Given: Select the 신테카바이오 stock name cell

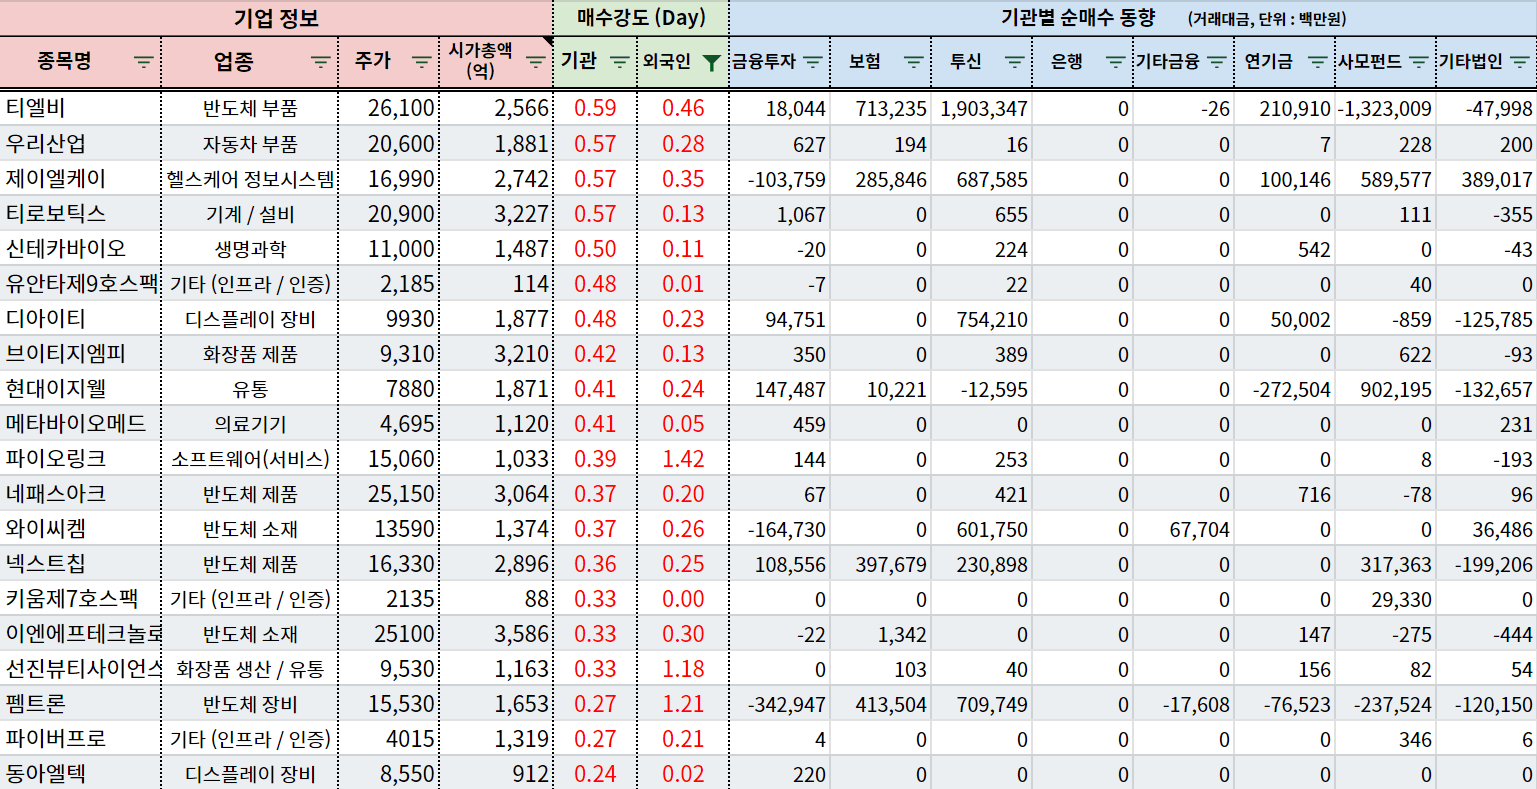Looking at the screenshot, I should coord(80,248).
